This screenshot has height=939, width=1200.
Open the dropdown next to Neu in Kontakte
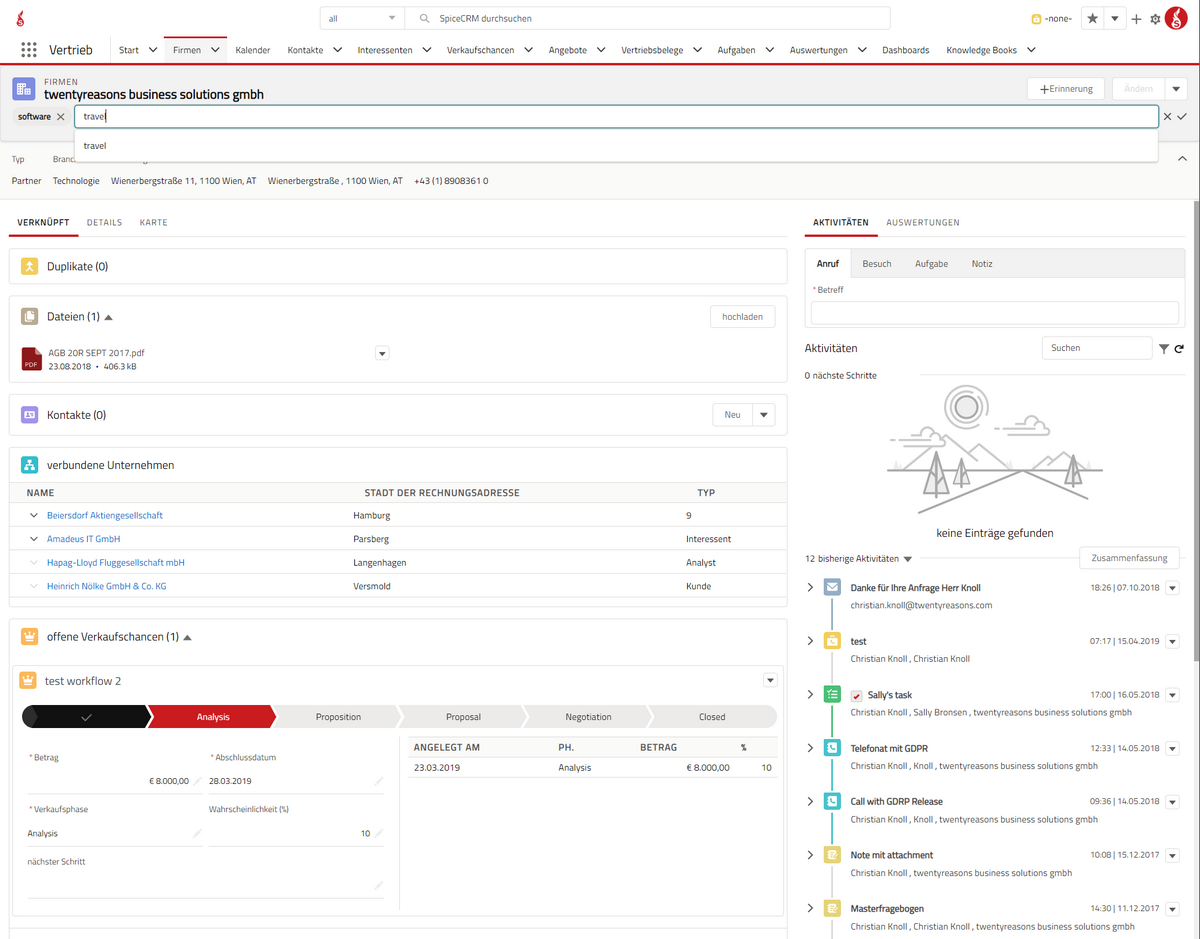[764, 415]
